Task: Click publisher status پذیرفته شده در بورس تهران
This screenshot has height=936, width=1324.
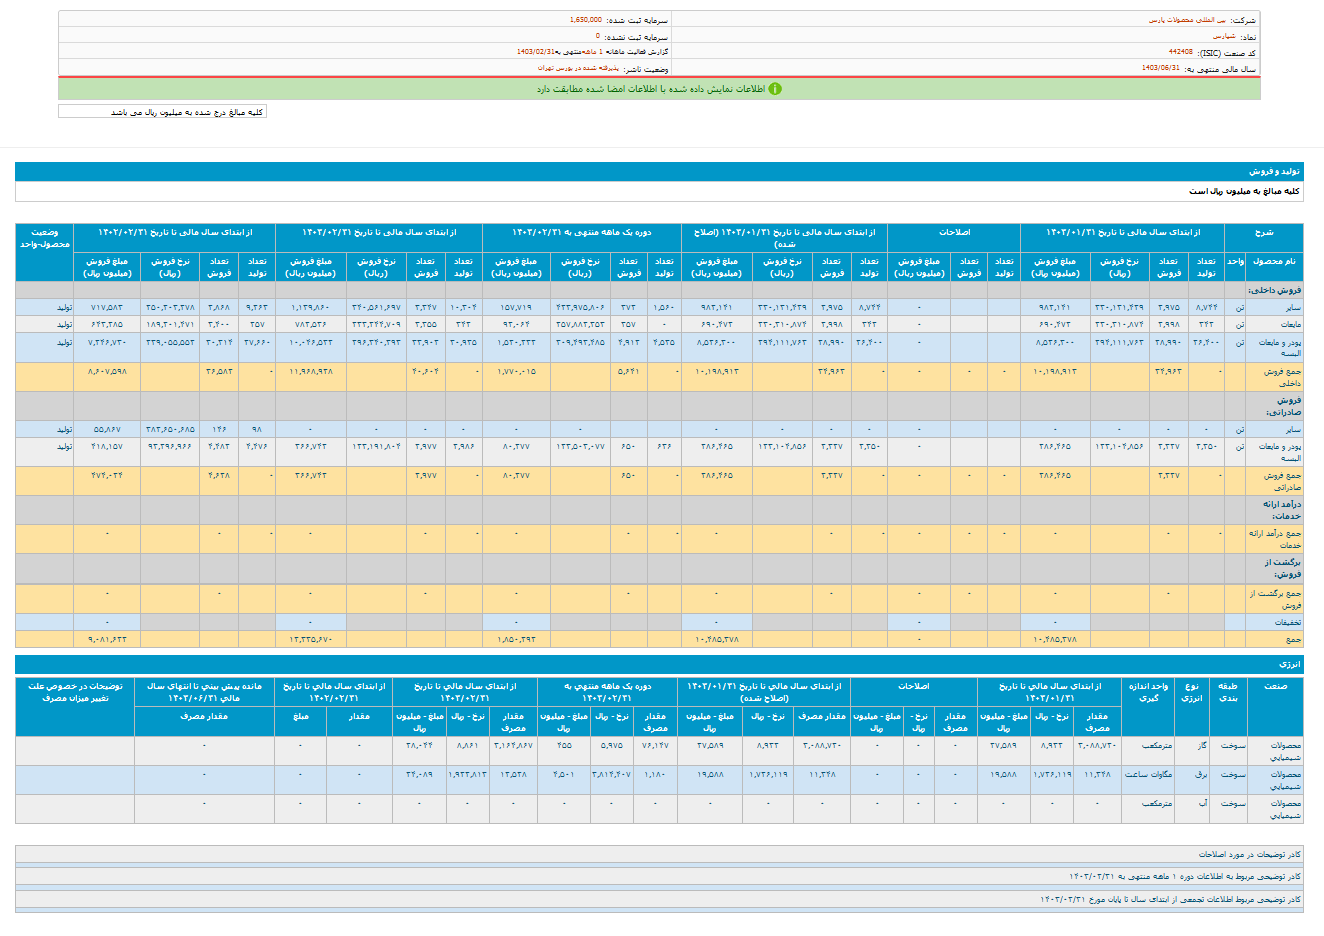Action: click(579, 68)
